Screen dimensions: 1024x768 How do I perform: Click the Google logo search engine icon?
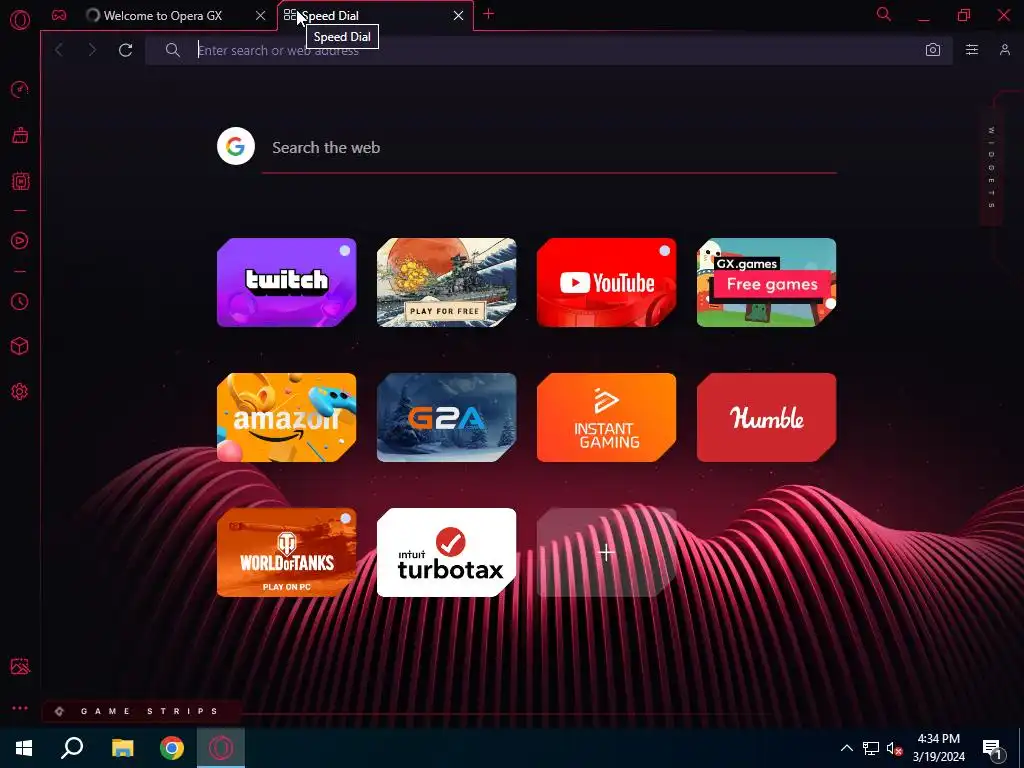coord(236,146)
